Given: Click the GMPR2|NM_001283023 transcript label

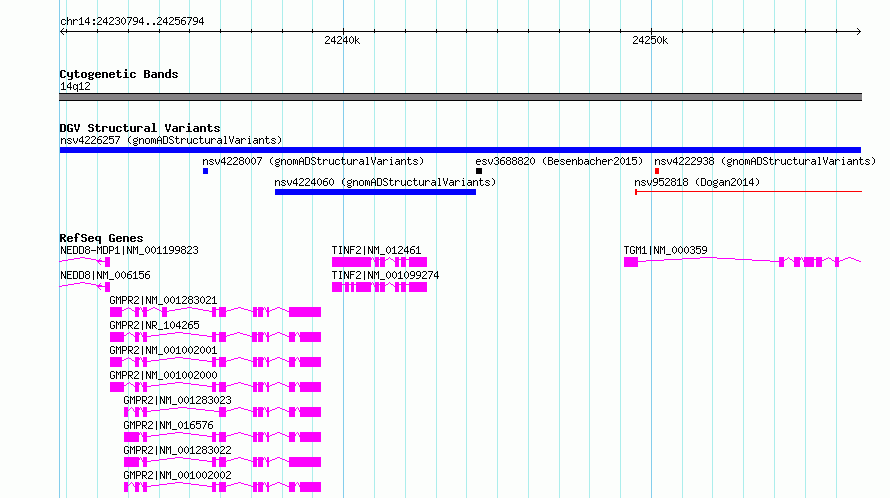Looking at the screenshot, I should coord(177,400).
